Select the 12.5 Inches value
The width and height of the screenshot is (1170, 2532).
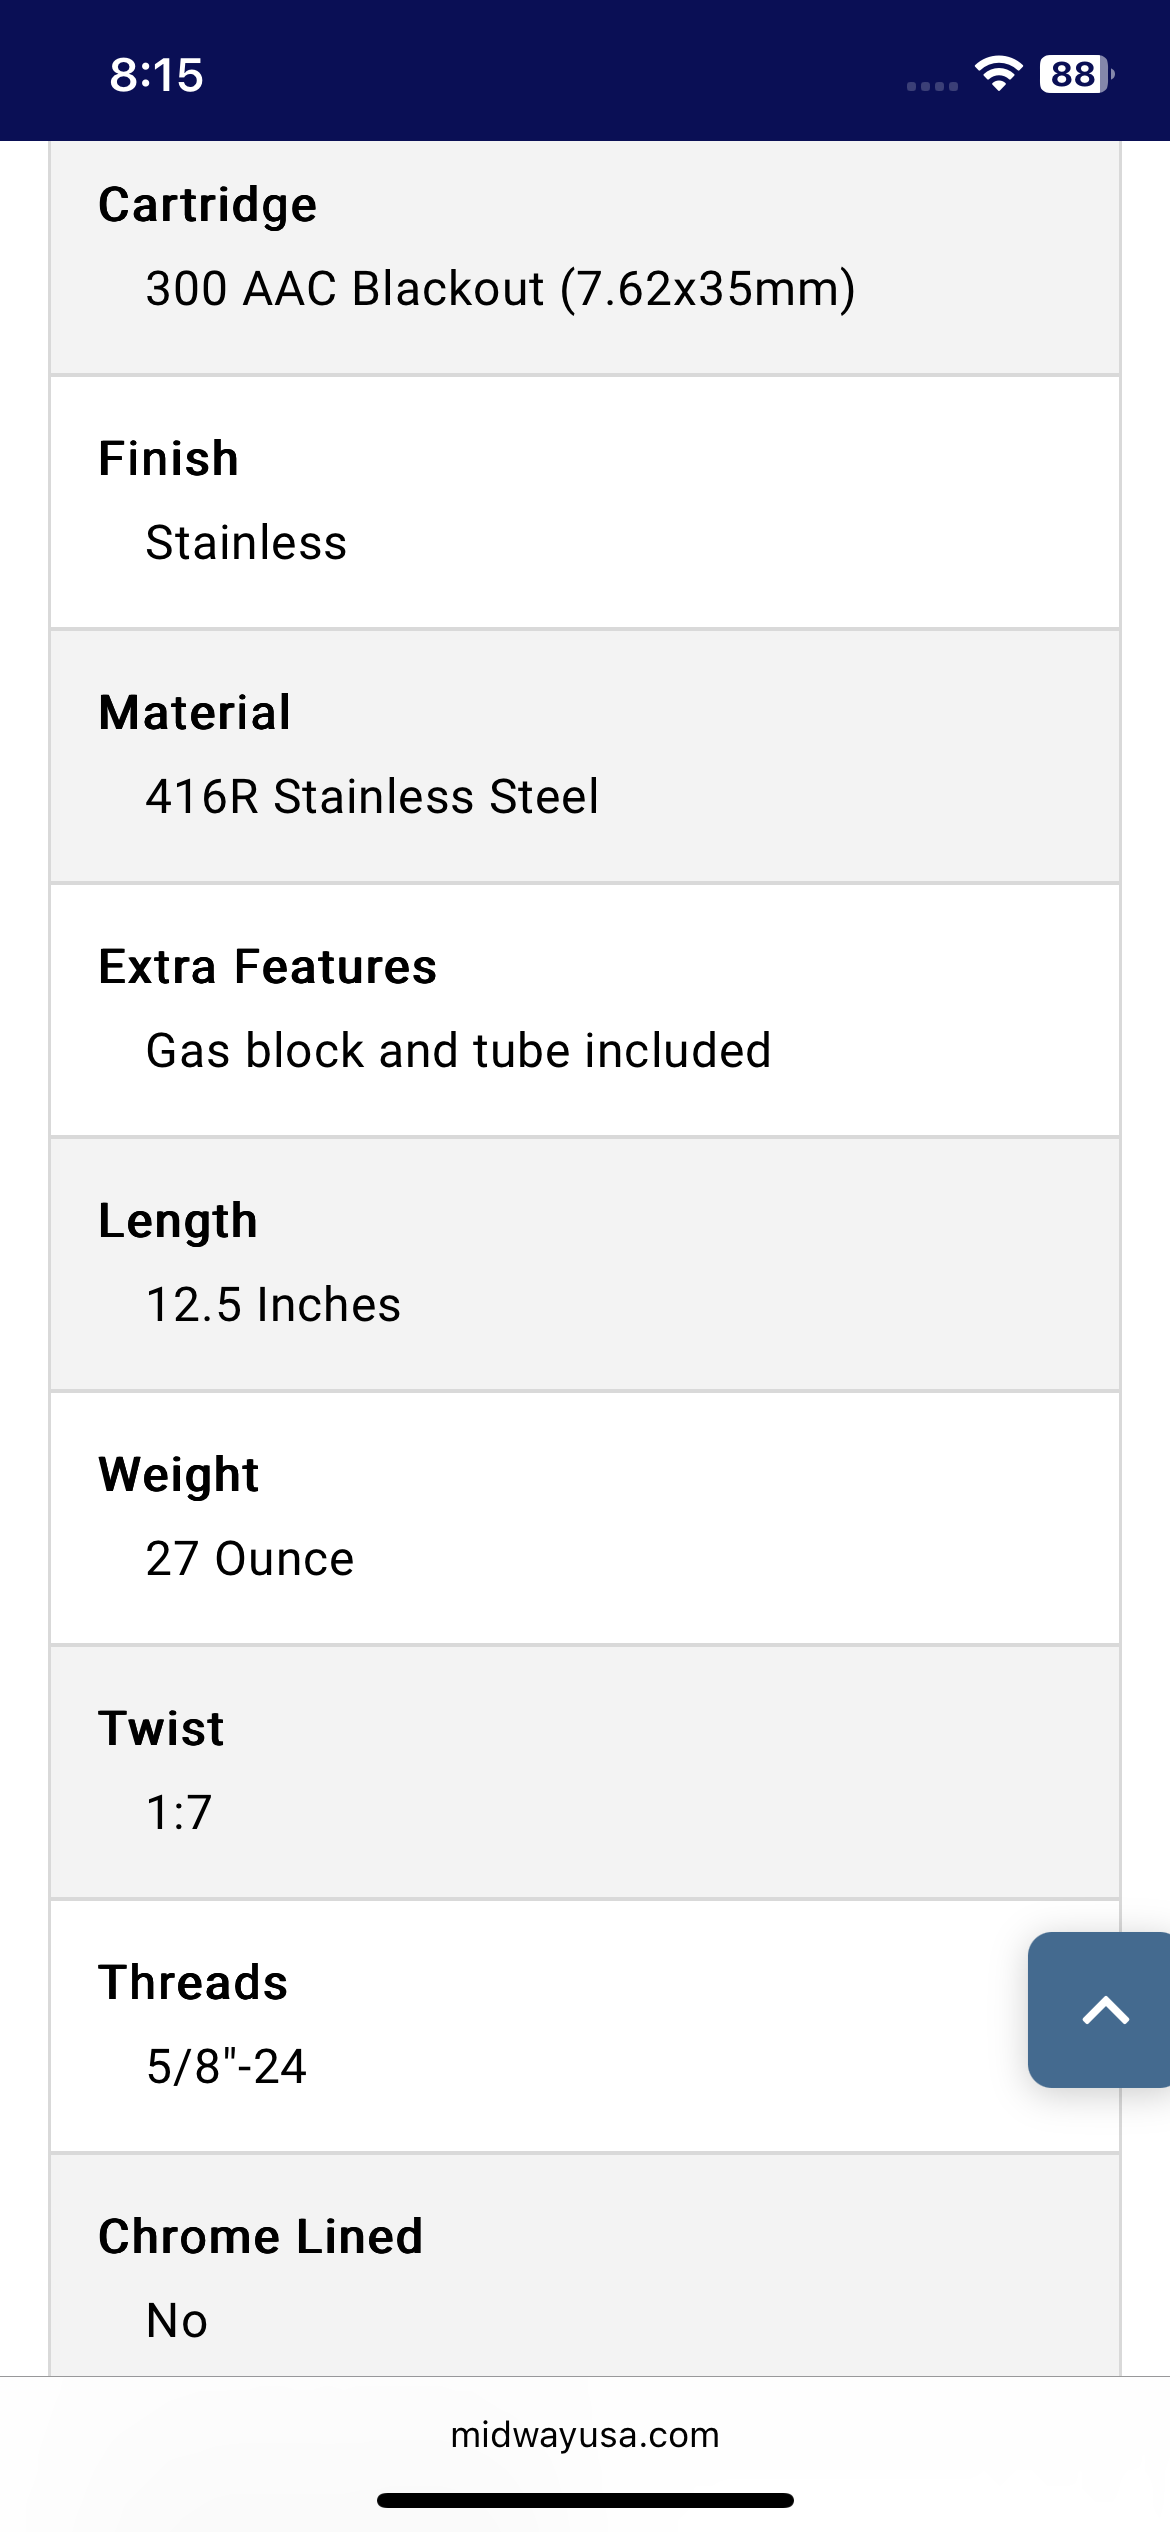pos(273,1305)
